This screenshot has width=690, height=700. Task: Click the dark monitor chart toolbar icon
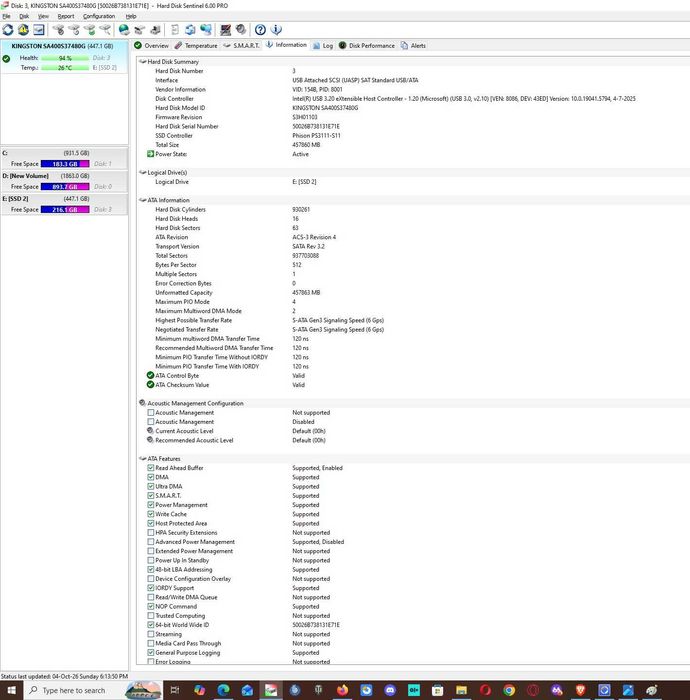(x=226, y=30)
